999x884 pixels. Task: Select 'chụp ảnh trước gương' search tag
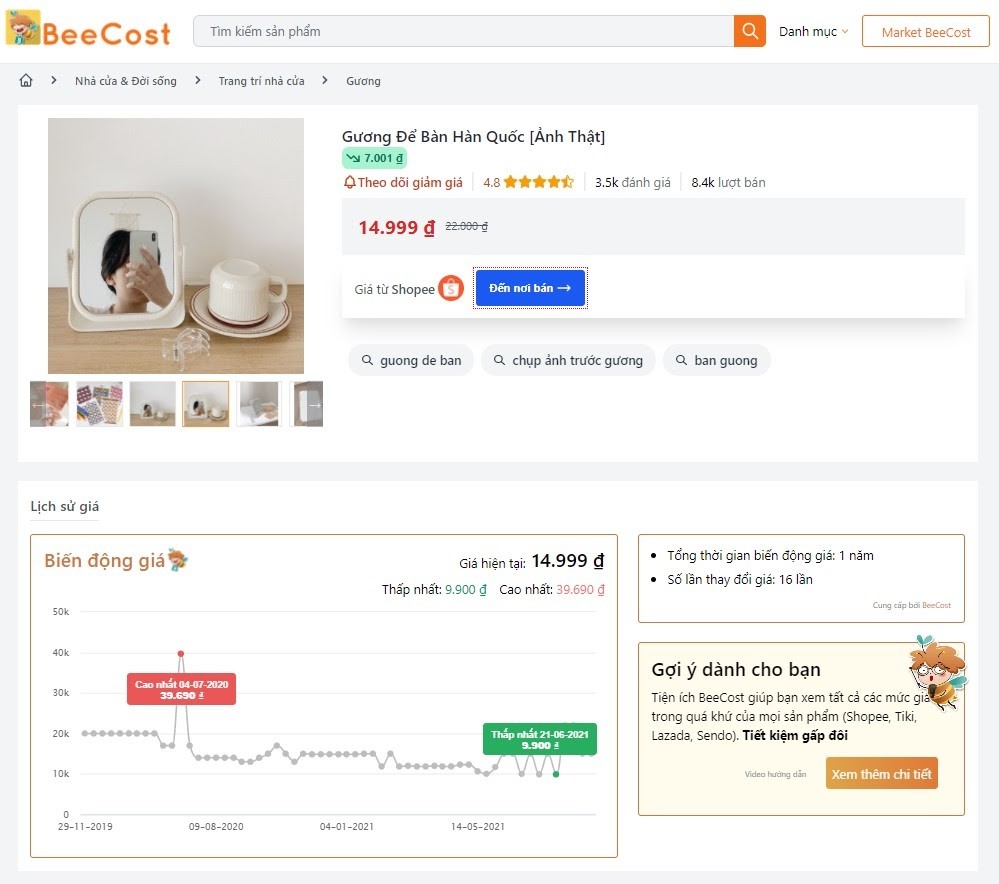tap(568, 360)
